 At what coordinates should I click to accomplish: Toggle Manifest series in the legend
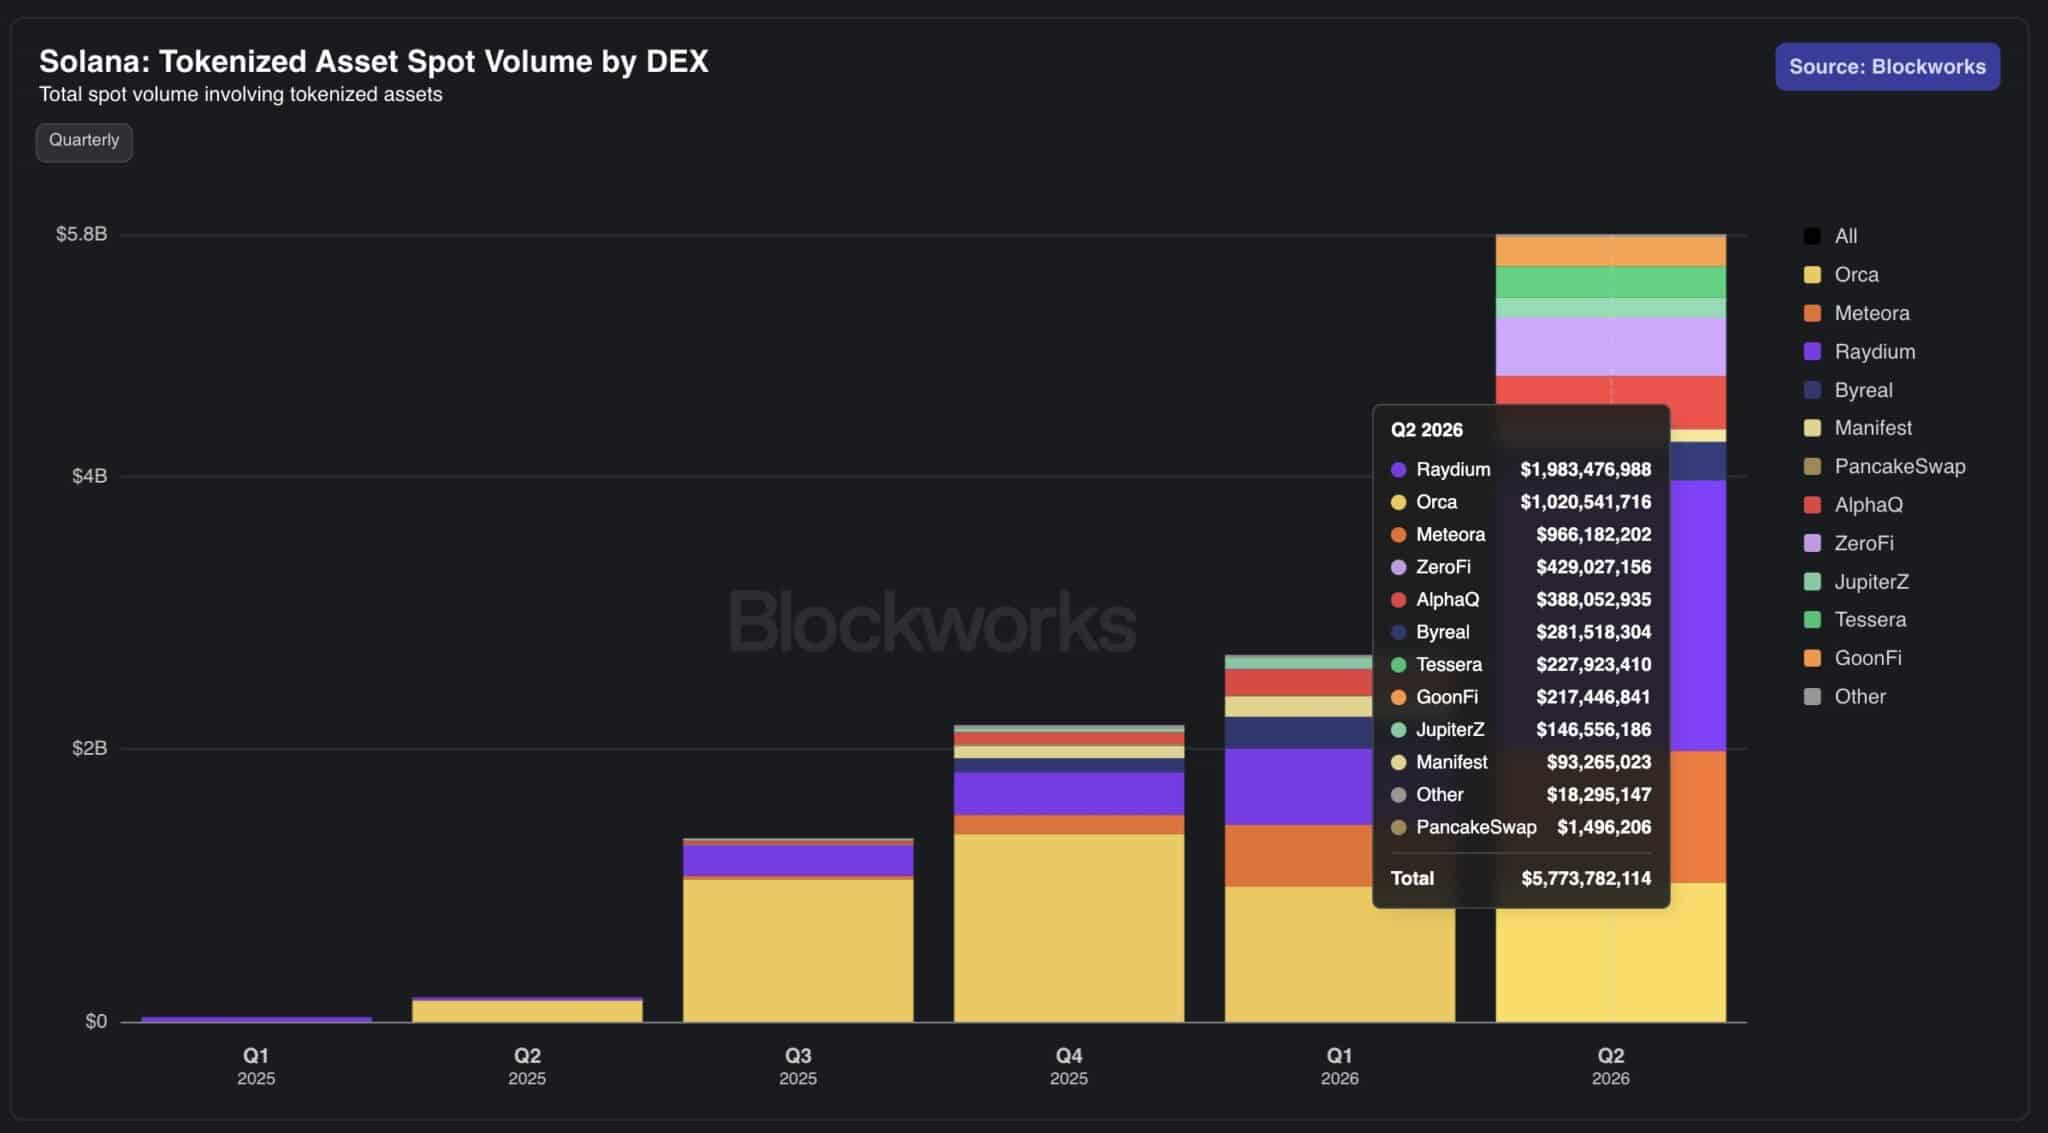(1857, 428)
